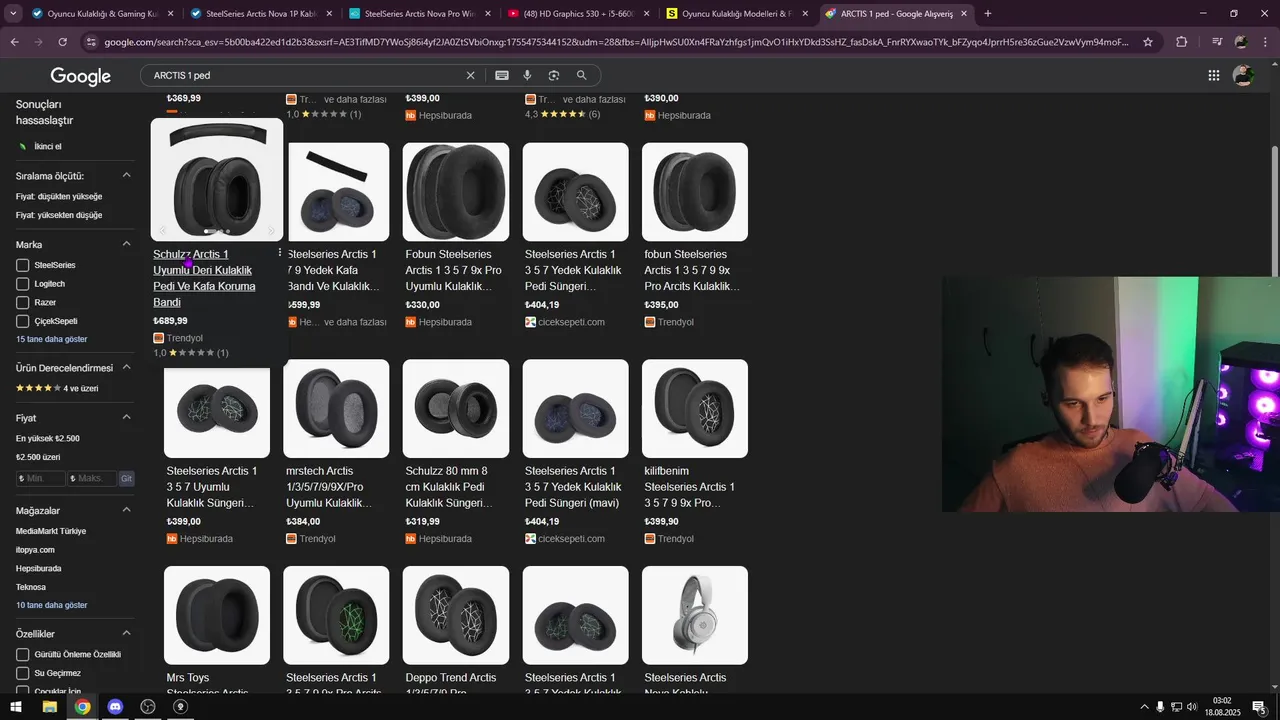Open a new browser tab
Image resolution: width=1280 pixels, height=720 pixels.
click(x=988, y=14)
